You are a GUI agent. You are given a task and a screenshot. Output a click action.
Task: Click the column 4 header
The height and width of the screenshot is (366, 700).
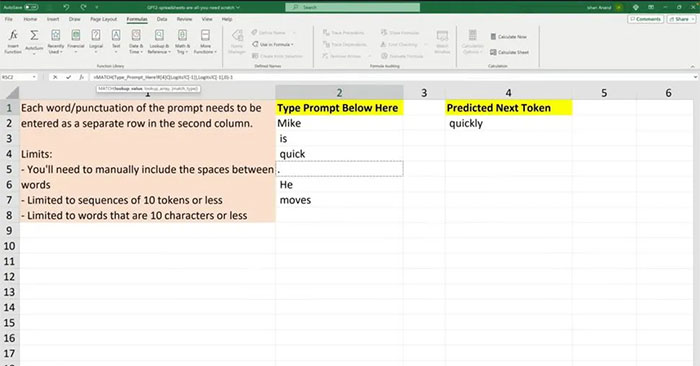click(508, 93)
